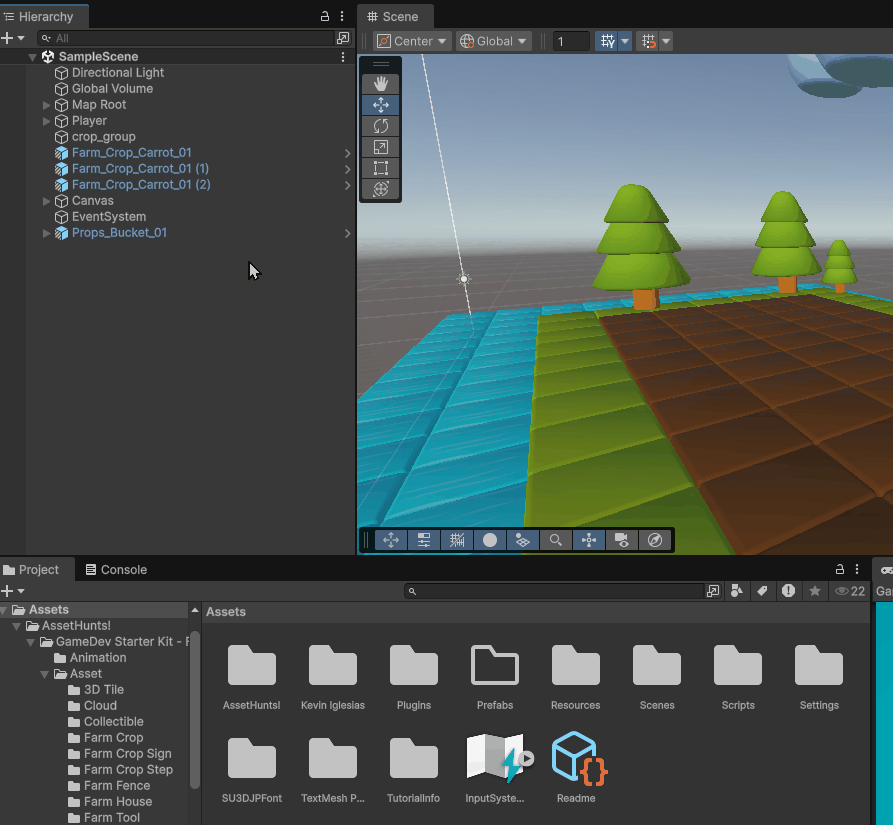
Task: Open the Global coordinate space dropdown
Action: (493, 41)
